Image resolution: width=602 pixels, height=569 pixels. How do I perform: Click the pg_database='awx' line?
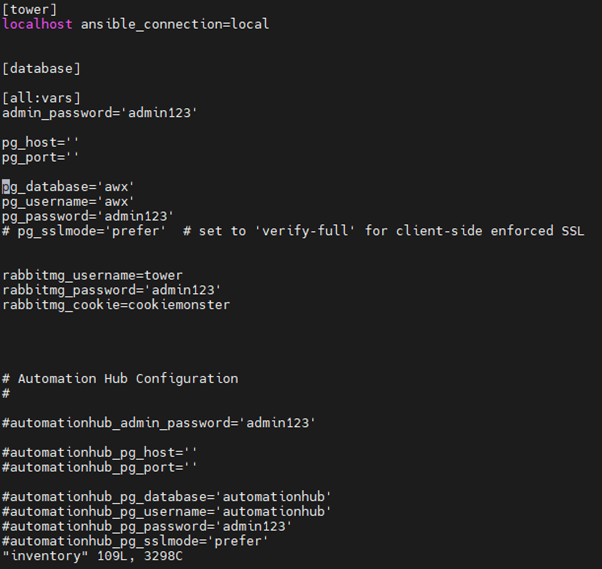(68, 187)
